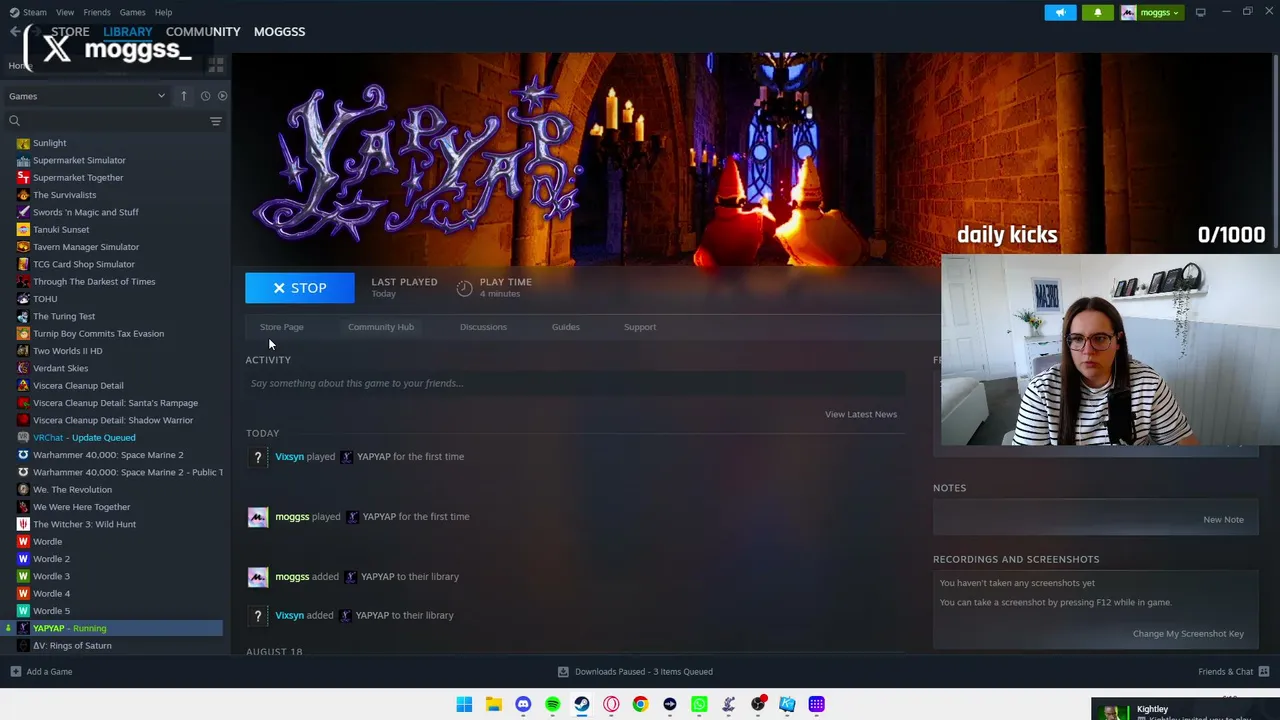This screenshot has width=1280, height=720.
Task: Click the ready-to-play filter icon
Action: 222,96
